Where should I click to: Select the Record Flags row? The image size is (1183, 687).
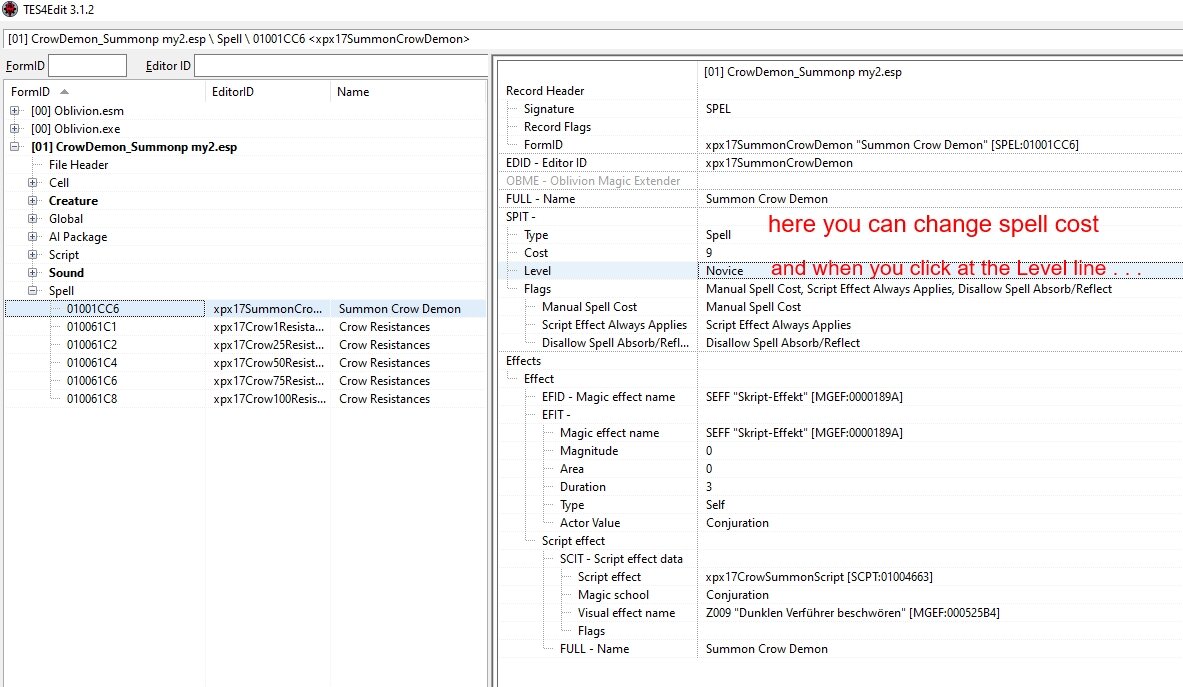tap(841, 127)
